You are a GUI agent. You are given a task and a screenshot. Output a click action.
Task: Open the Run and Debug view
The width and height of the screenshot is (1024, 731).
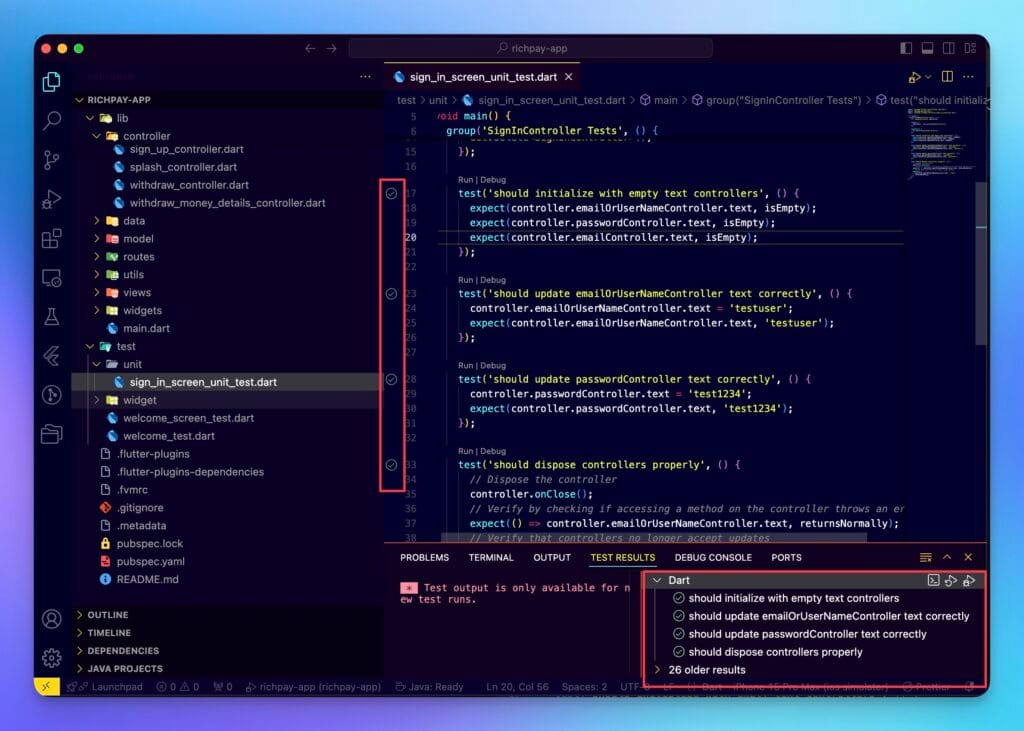[52, 199]
